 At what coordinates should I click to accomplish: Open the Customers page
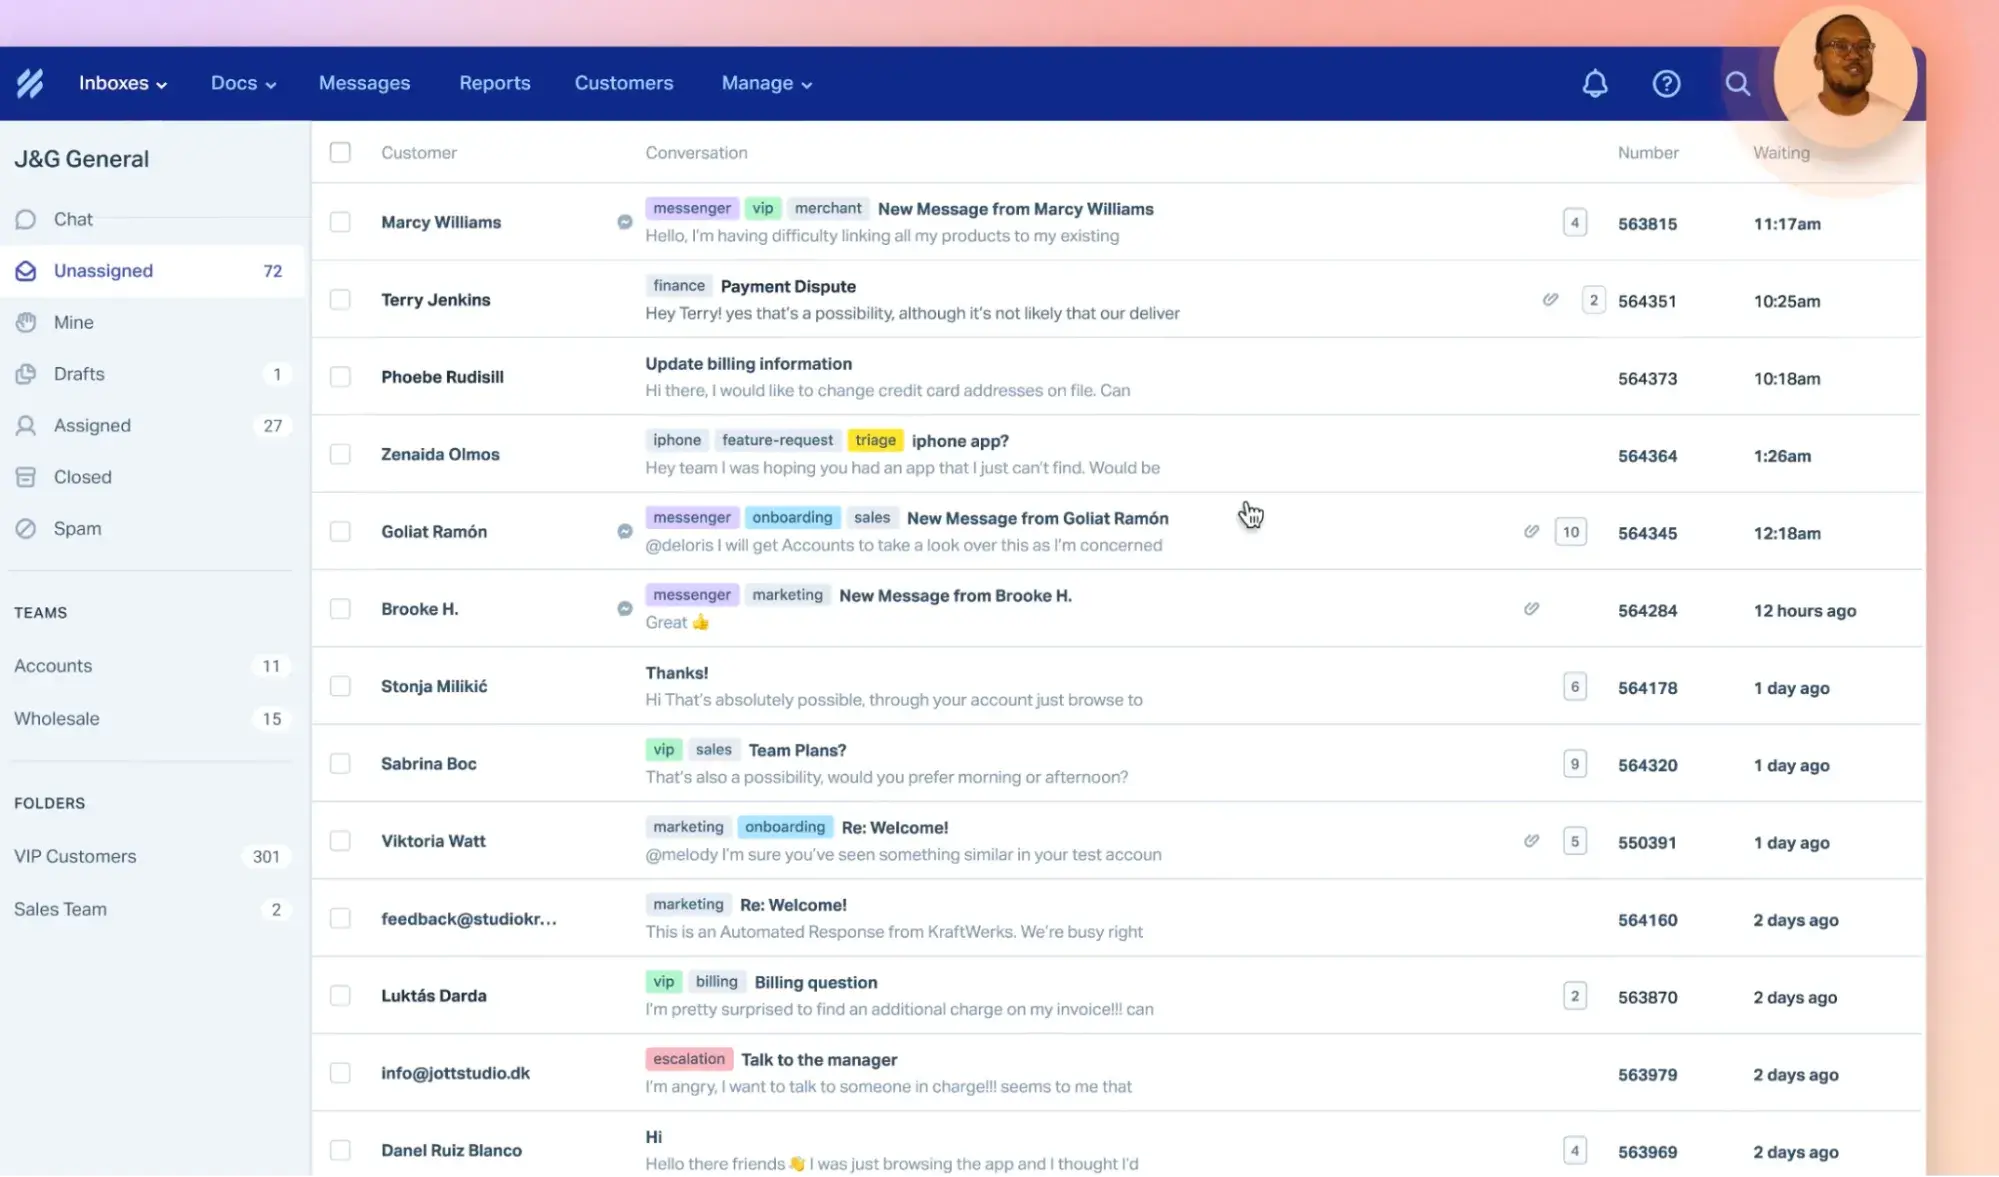(x=623, y=83)
